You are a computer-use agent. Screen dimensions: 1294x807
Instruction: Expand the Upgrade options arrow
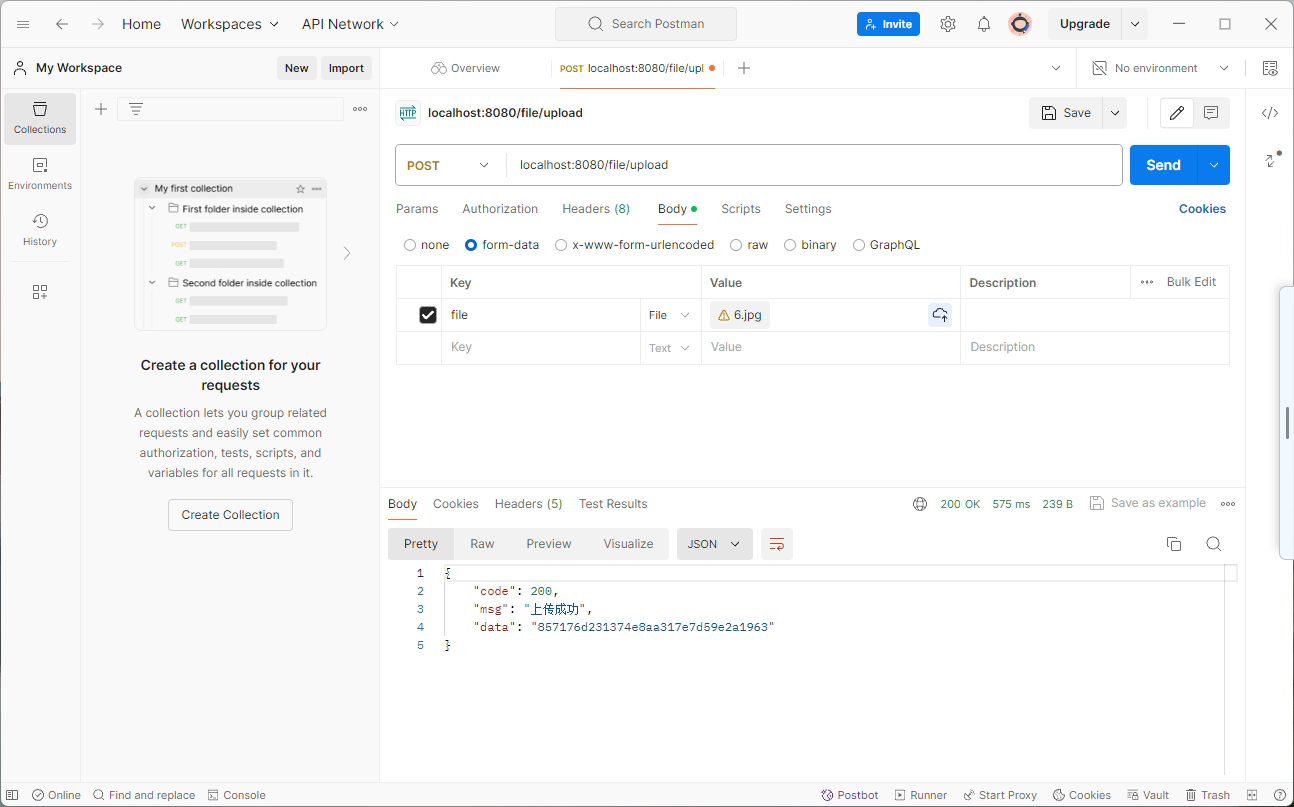1135,24
